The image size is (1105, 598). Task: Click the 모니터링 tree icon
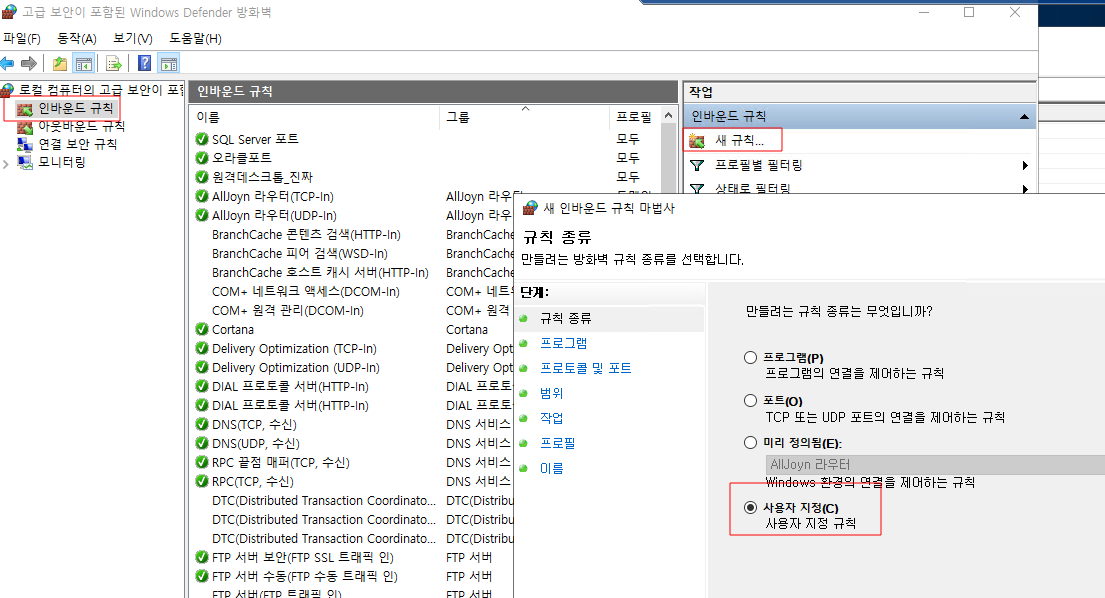pyautogui.click(x=25, y=162)
